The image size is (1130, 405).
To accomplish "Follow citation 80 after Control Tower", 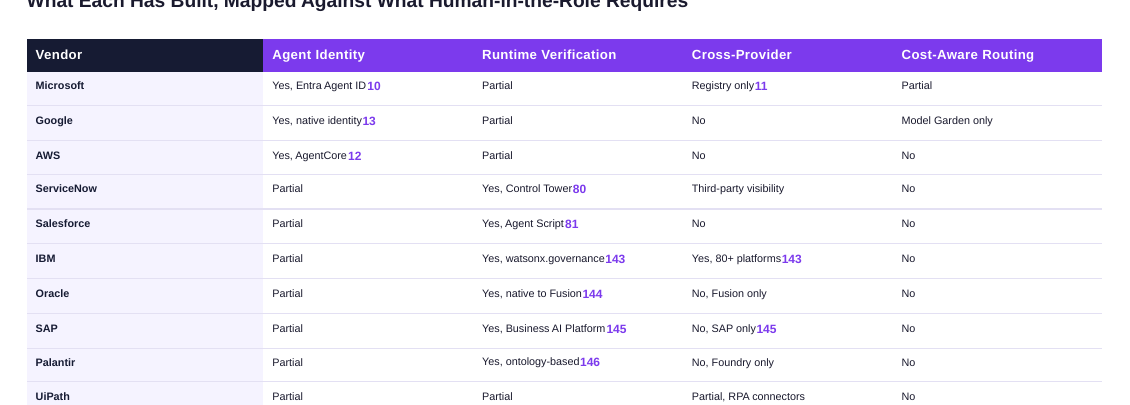I will (x=579, y=189).
